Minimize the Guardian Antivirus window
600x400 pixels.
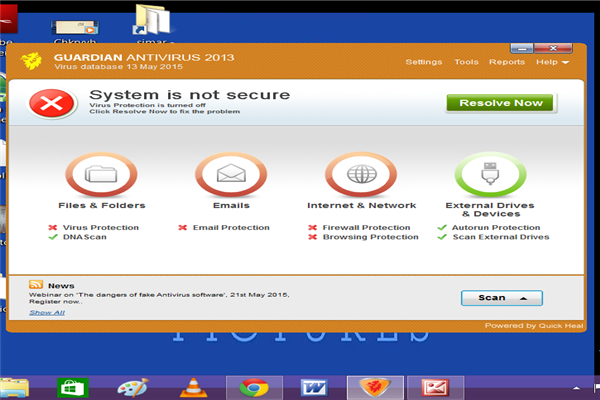click(522, 48)
